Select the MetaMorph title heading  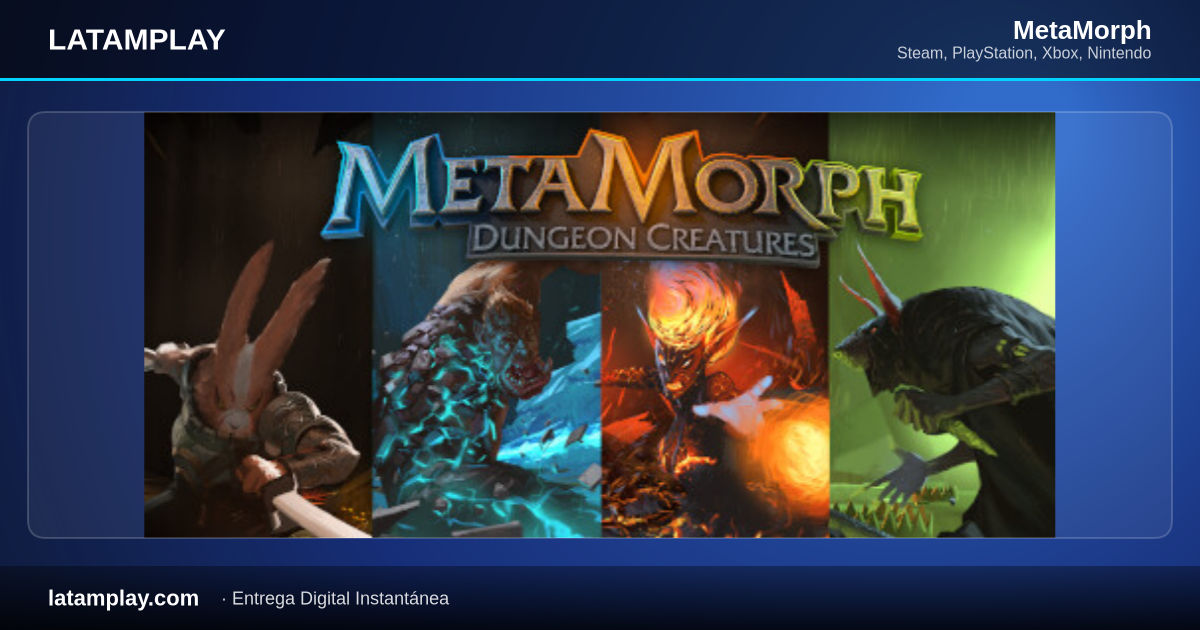click(x=1082, y=30)
